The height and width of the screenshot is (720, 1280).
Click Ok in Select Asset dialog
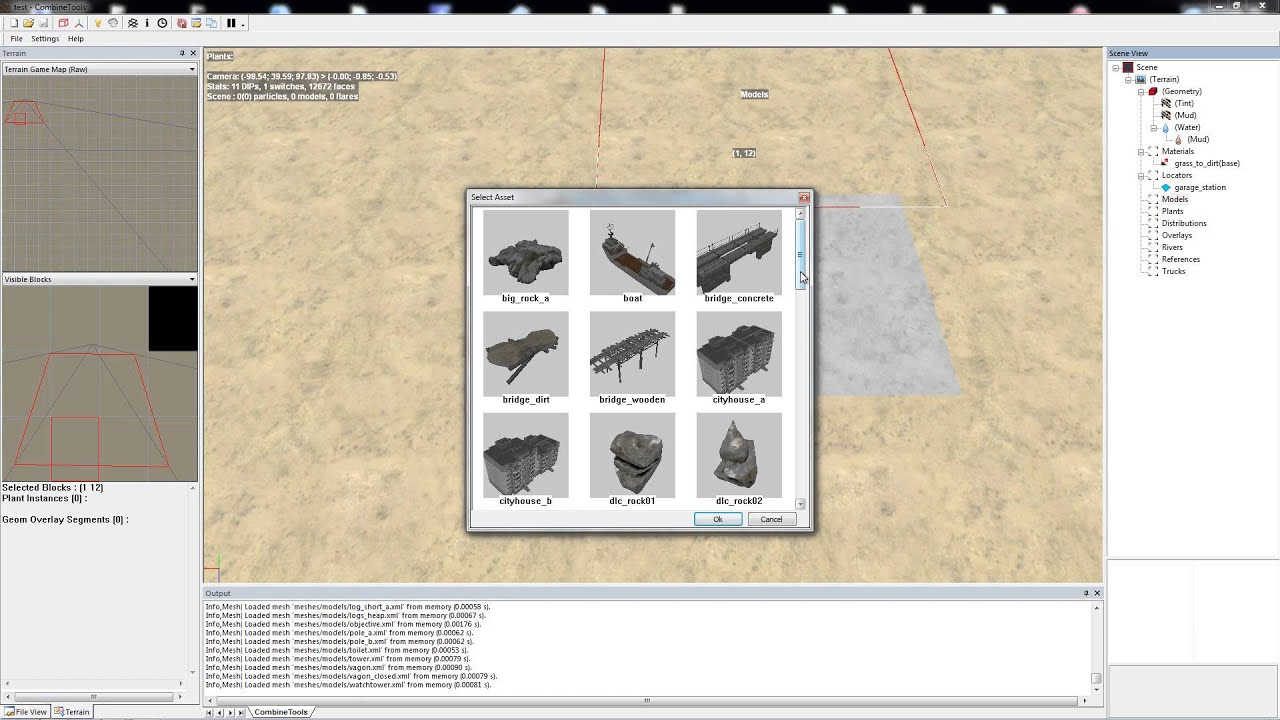(718, 519)
